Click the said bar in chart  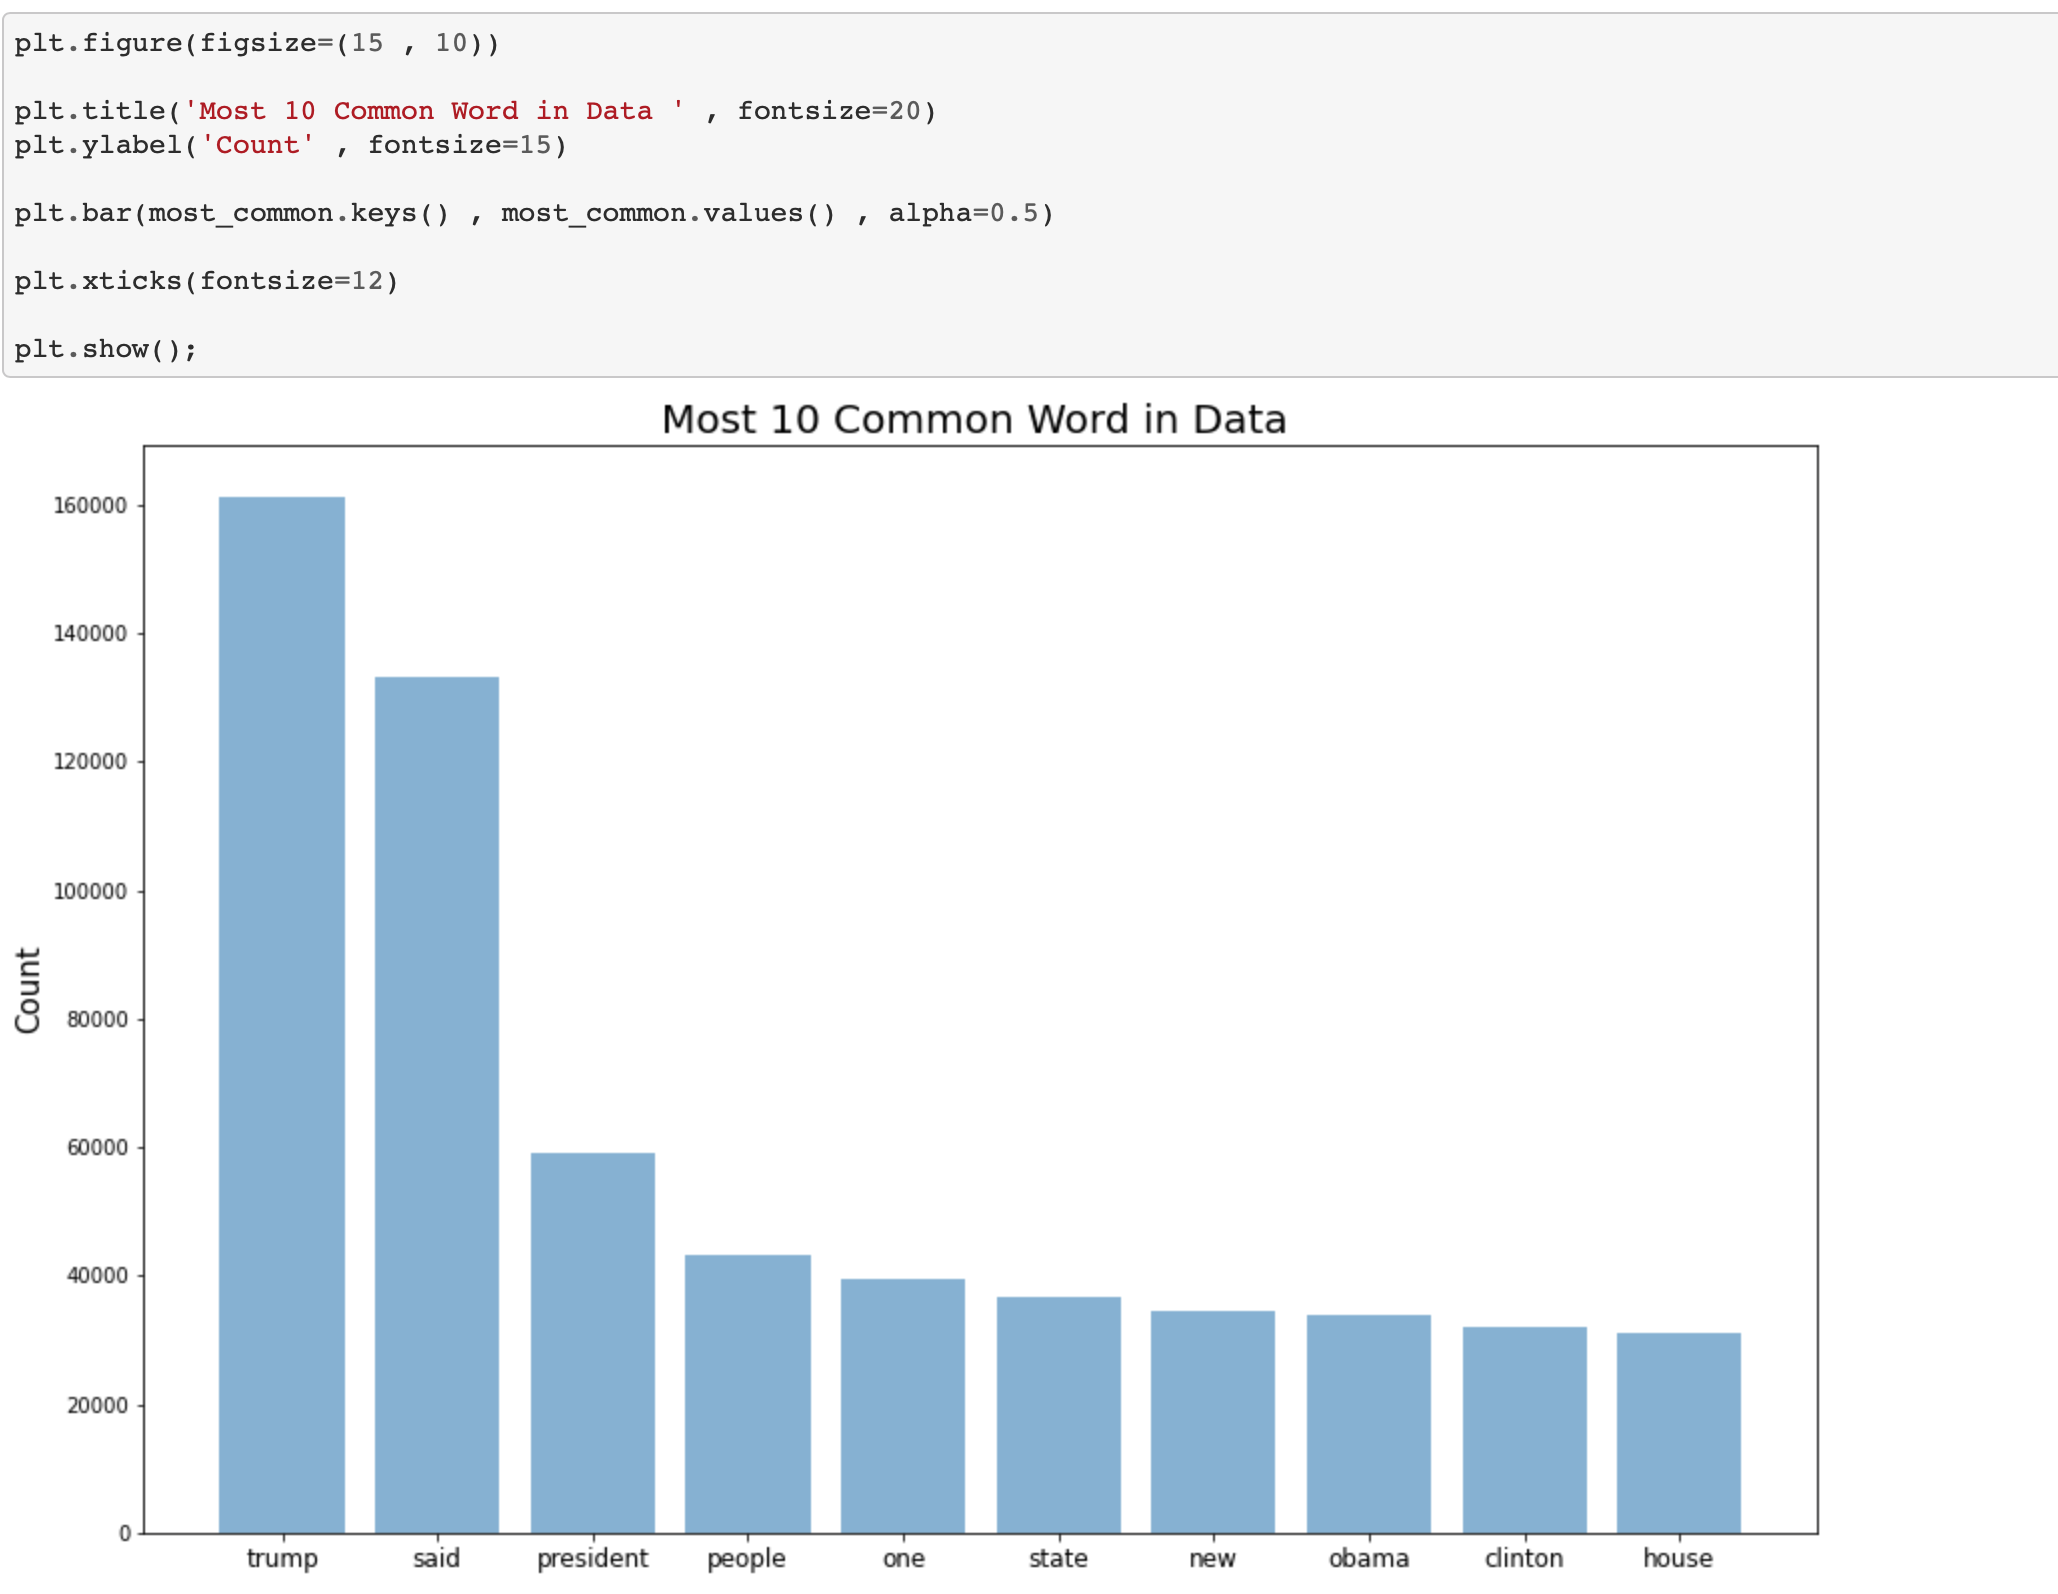pyautogui.click(x=437, y=1105)
